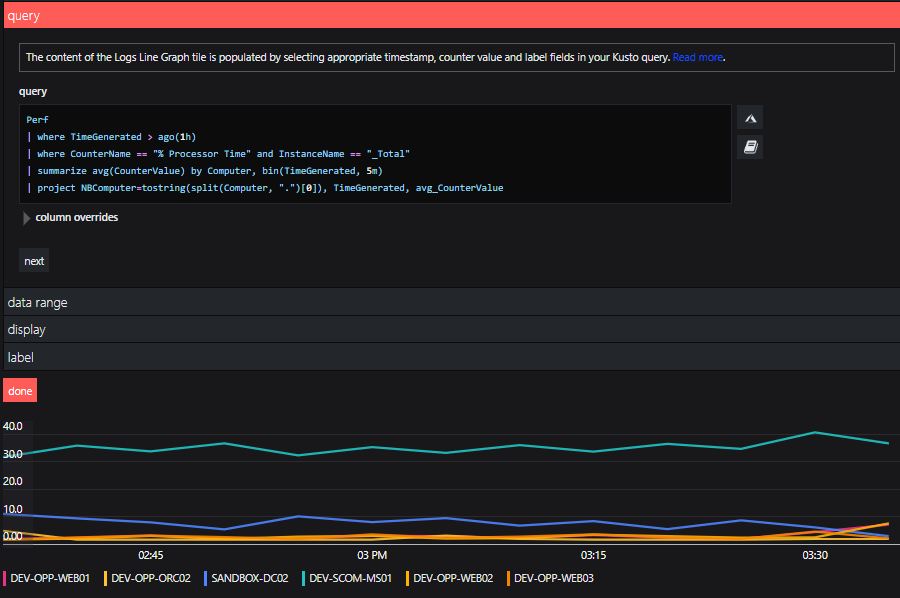Click the 02:45 time axis label
The width and height of the screenshot is (900, 598).
151,555
